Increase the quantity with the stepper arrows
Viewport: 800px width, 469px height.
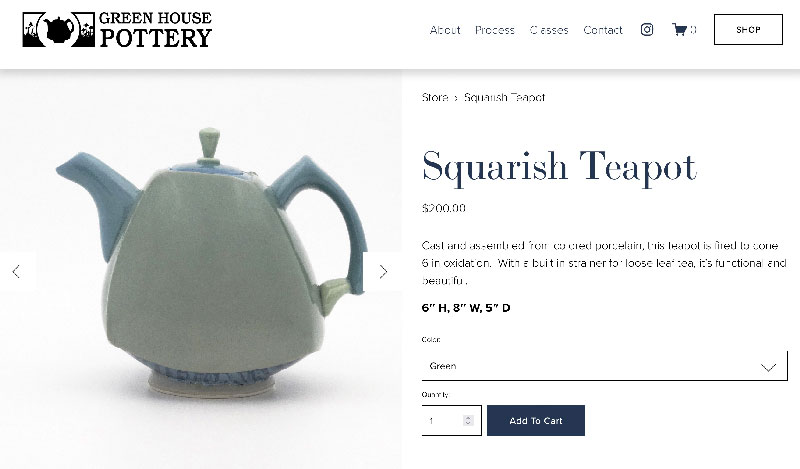coord(468,417)
